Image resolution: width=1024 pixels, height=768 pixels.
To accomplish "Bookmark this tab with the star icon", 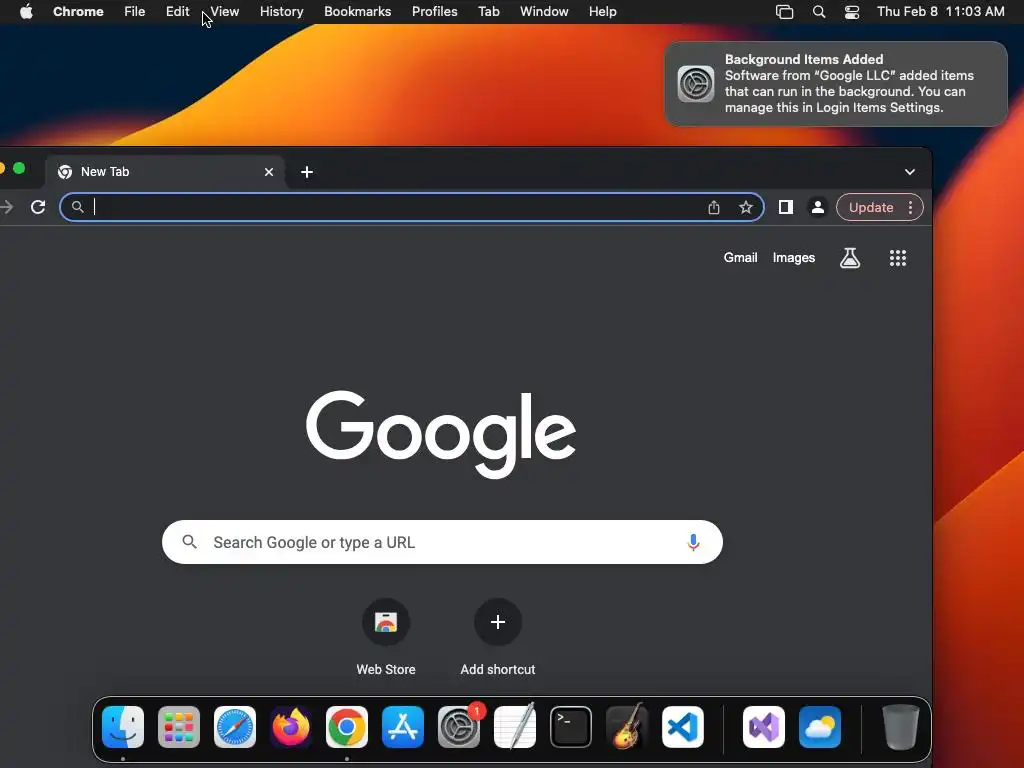I will [x=746, y=207].
